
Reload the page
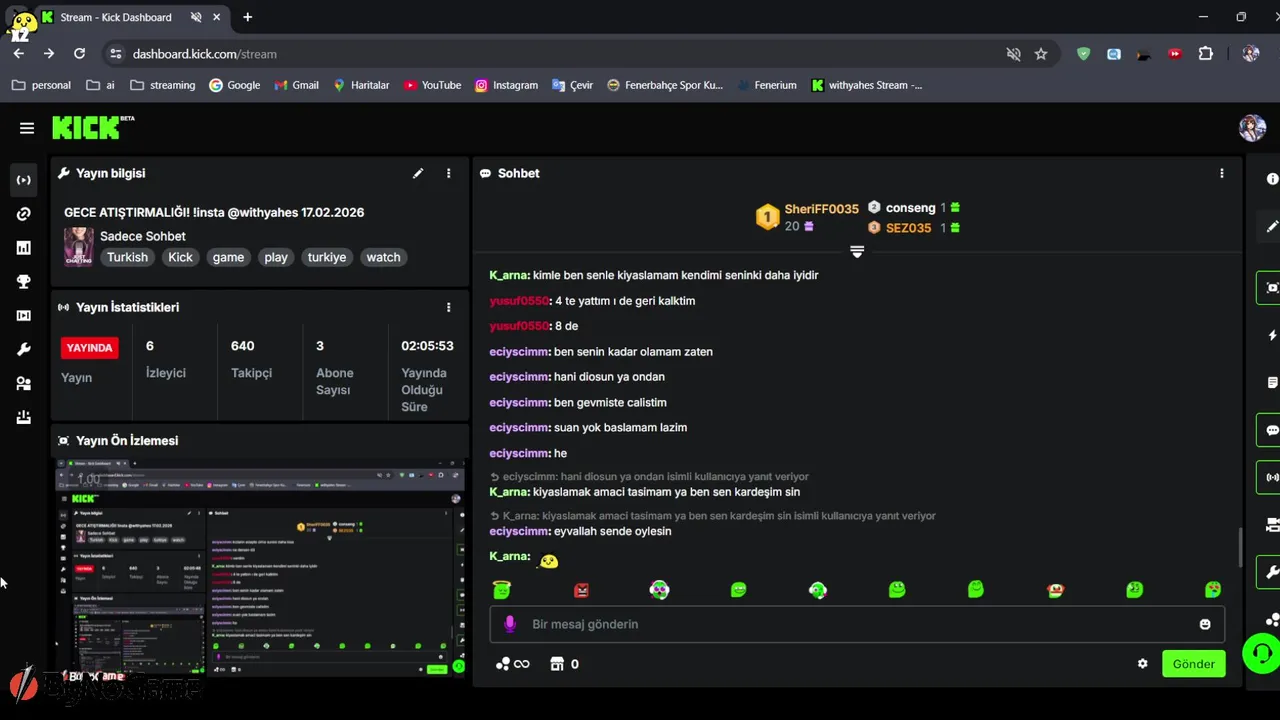pyautogui.click(x=79, y=54)
